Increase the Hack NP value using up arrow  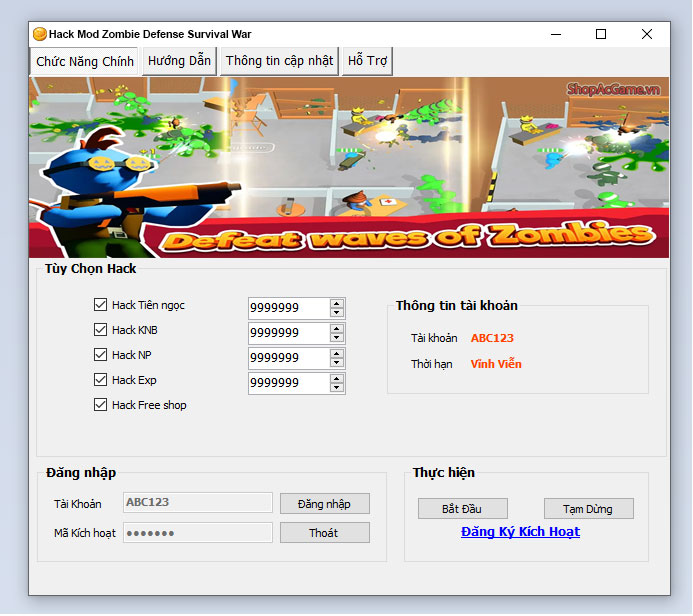coord(337,353)
